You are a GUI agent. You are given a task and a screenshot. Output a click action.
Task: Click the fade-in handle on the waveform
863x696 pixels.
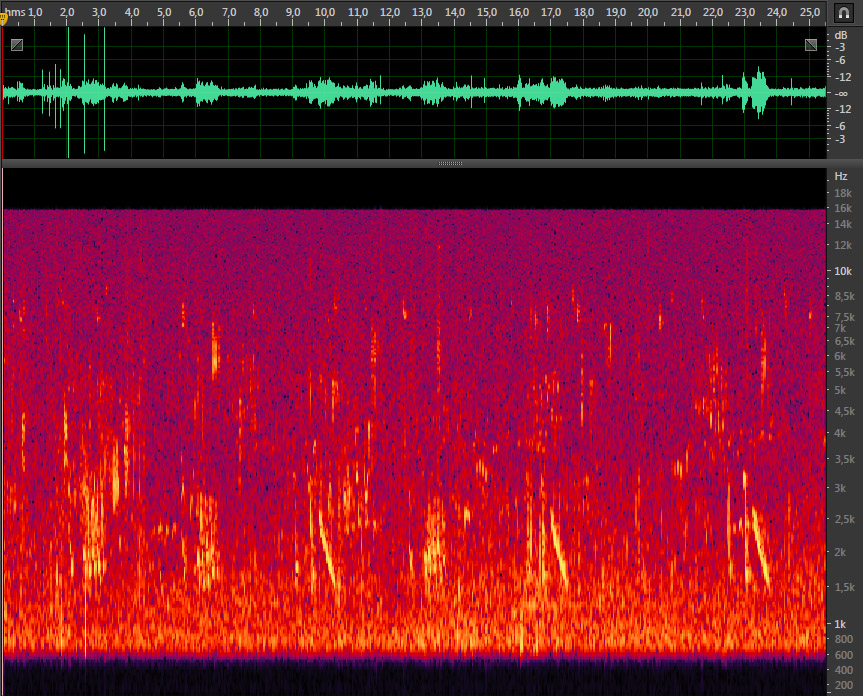17,45
